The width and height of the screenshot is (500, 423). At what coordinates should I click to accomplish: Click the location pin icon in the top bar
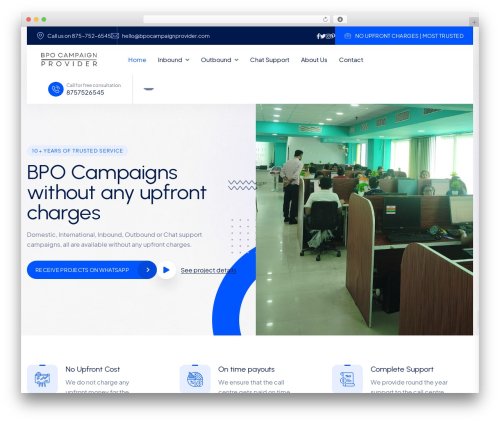coord(40,36)
